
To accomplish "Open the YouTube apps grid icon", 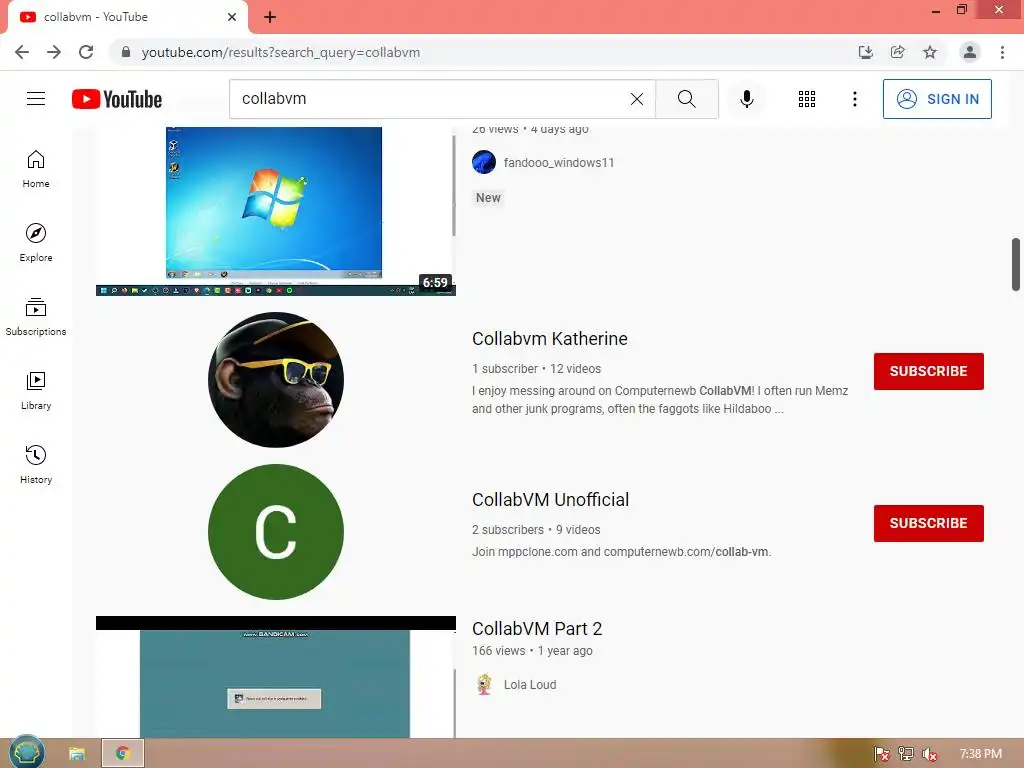I will (x=807, y=99).
